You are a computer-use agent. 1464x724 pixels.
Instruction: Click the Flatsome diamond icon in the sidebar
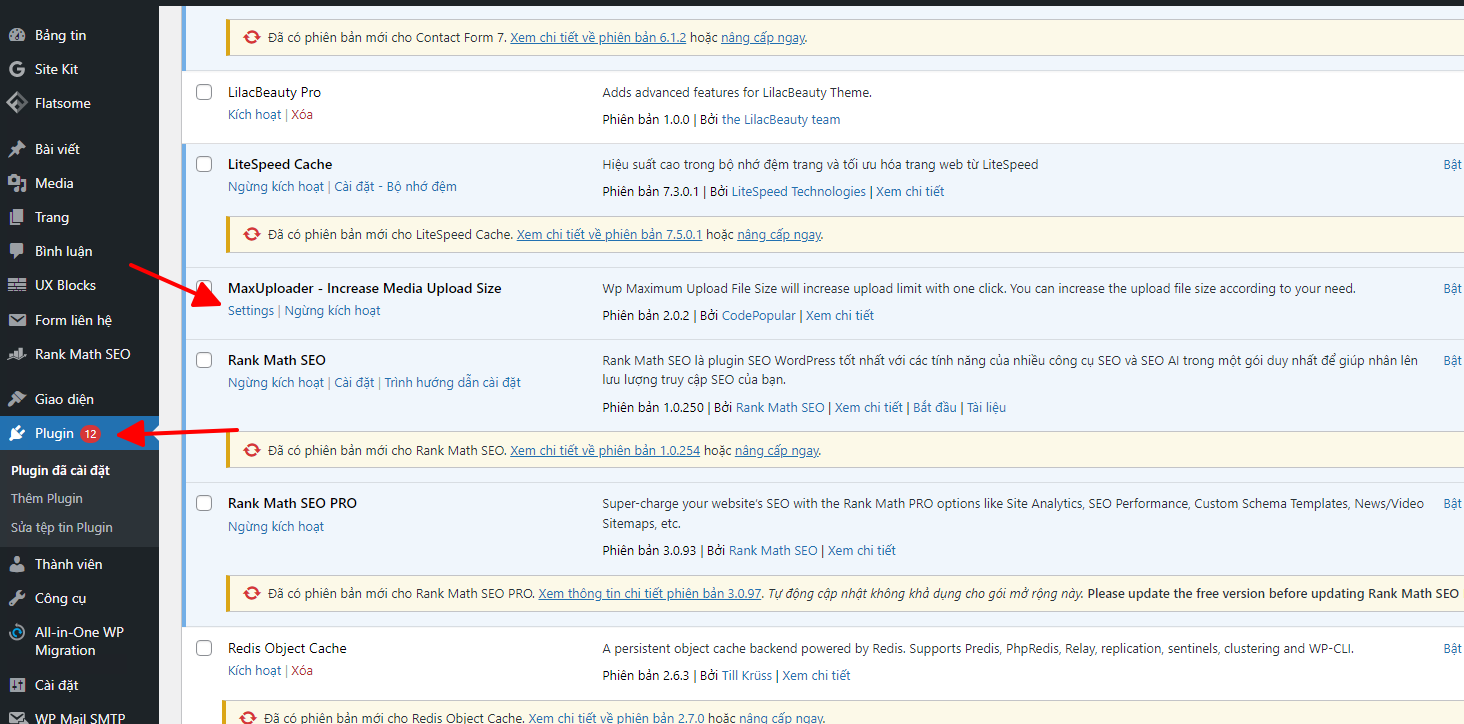click(x=17, y=103)
